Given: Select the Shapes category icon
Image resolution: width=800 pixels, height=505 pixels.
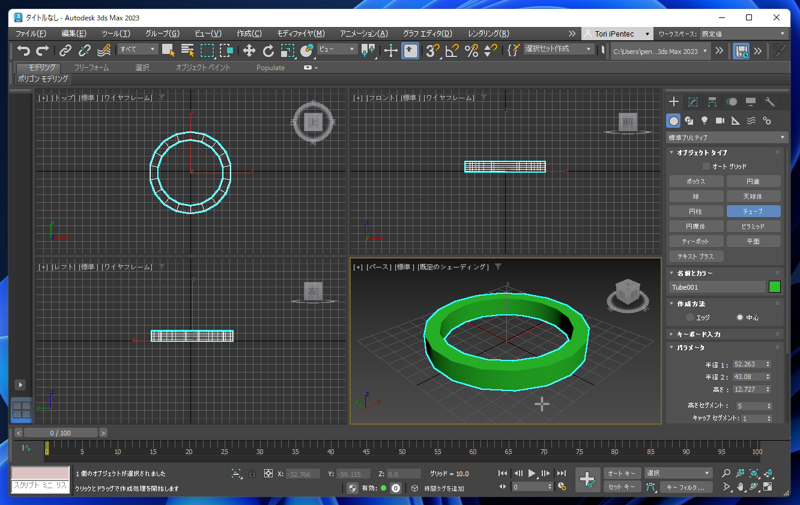Looking at the screenshot, I should [x=689, y=121].
